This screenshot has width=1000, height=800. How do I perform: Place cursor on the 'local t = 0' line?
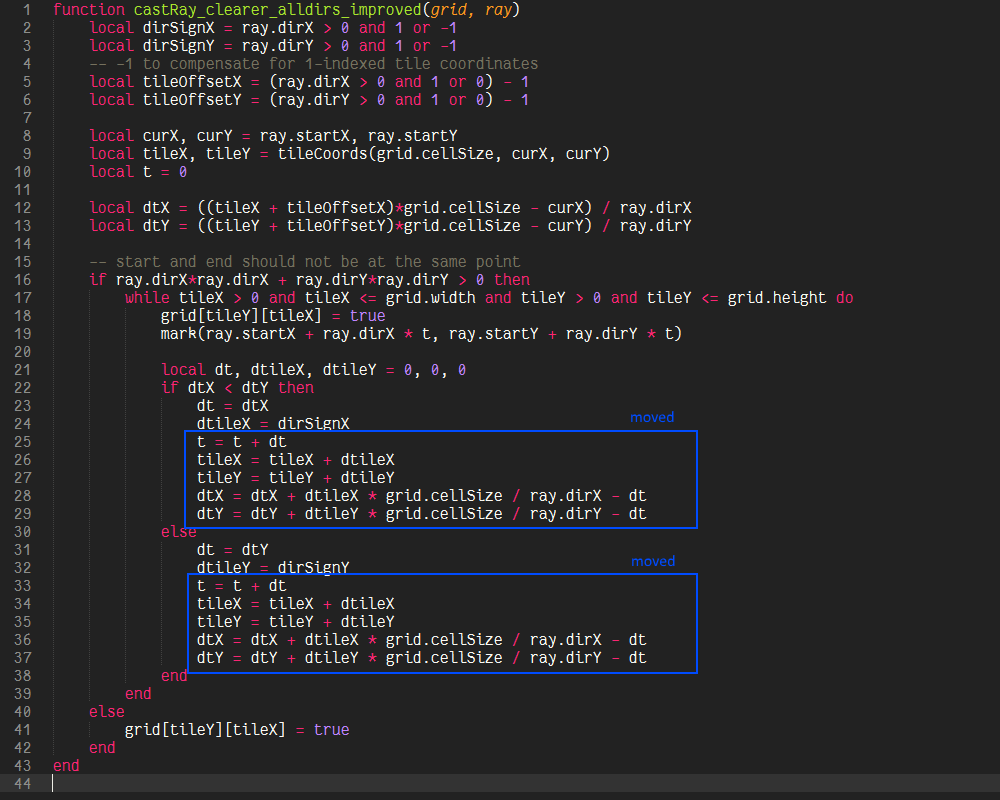[x=138, y=172]
